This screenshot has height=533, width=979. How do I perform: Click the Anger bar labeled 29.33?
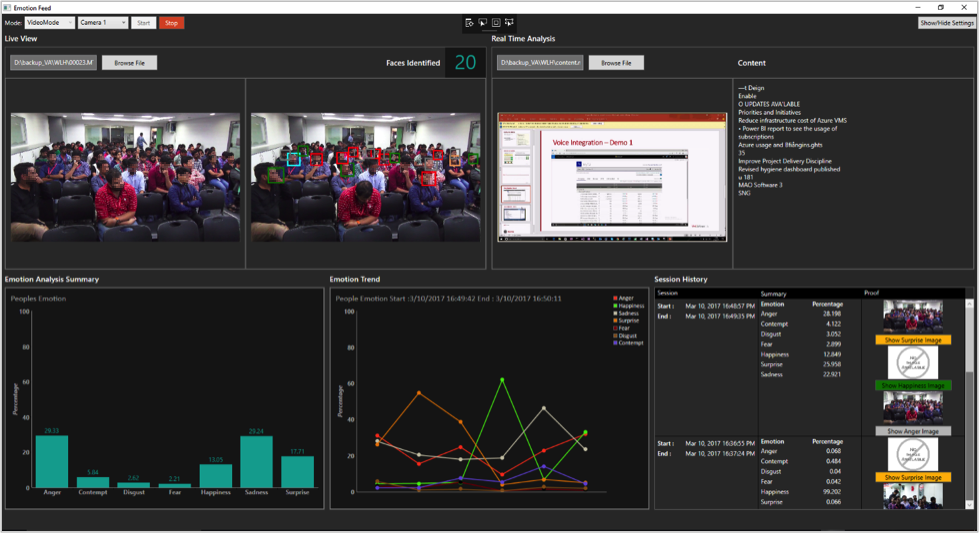(52, 461)
